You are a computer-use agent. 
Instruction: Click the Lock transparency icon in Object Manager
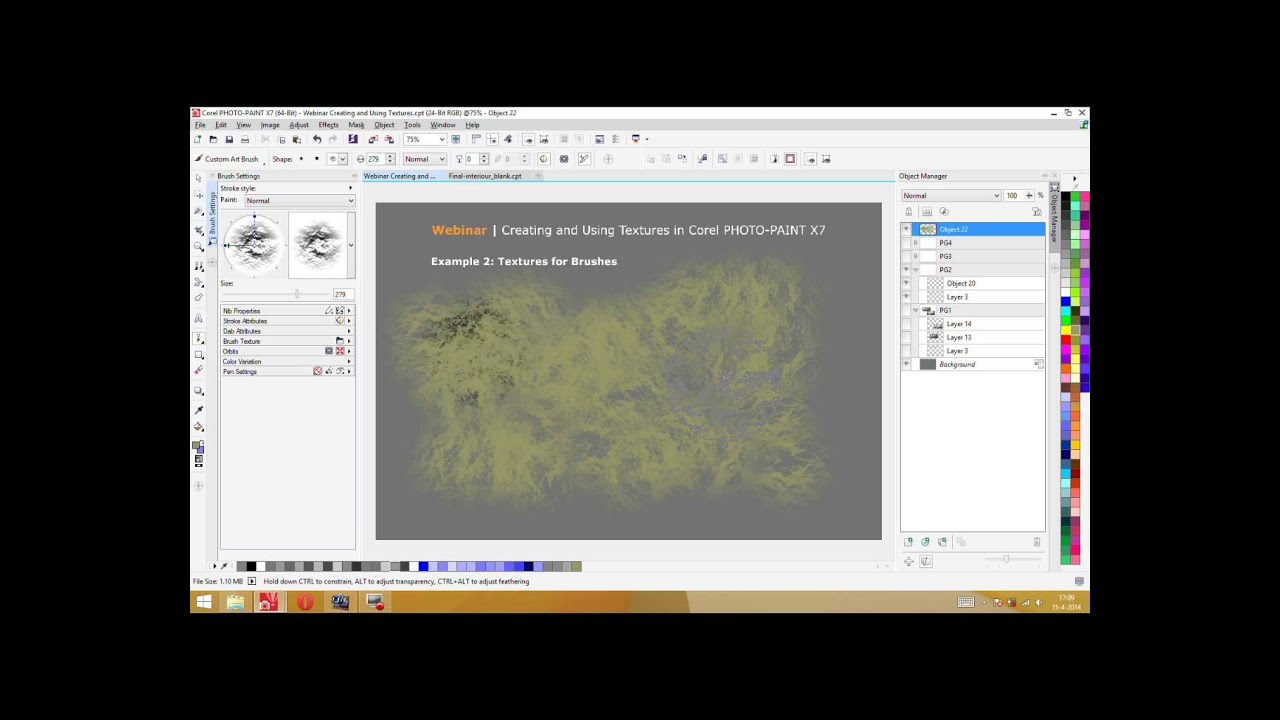(908, 212)
